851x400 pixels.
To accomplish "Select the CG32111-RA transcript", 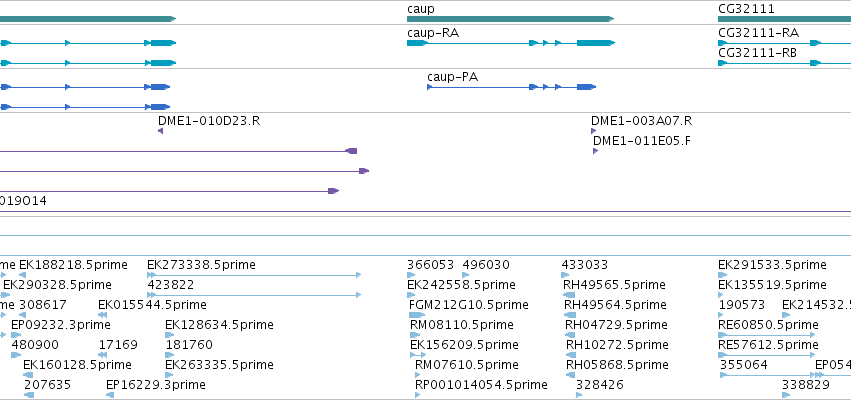I will 784,43.
